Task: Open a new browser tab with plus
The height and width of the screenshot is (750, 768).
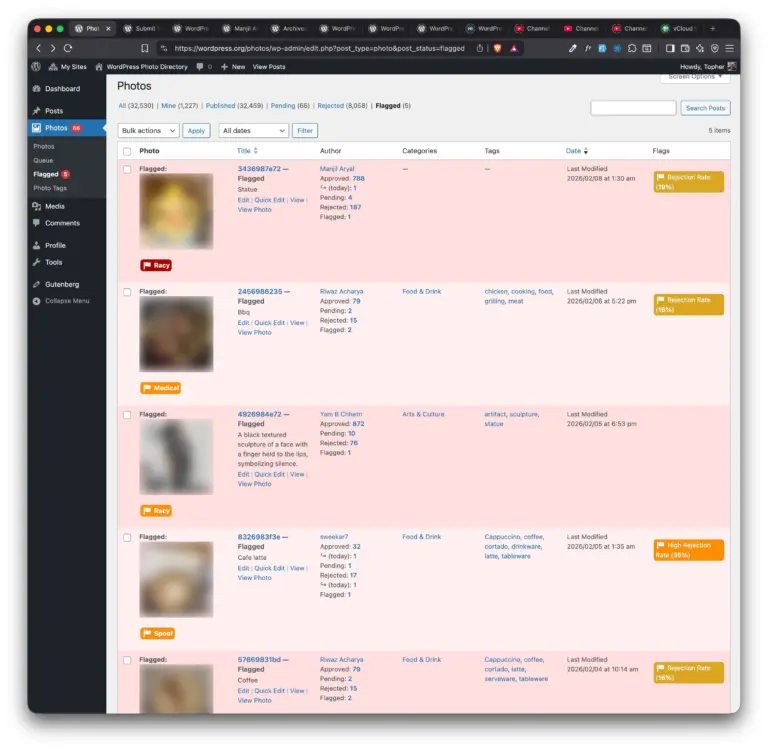Action: [x=713, y=28]
